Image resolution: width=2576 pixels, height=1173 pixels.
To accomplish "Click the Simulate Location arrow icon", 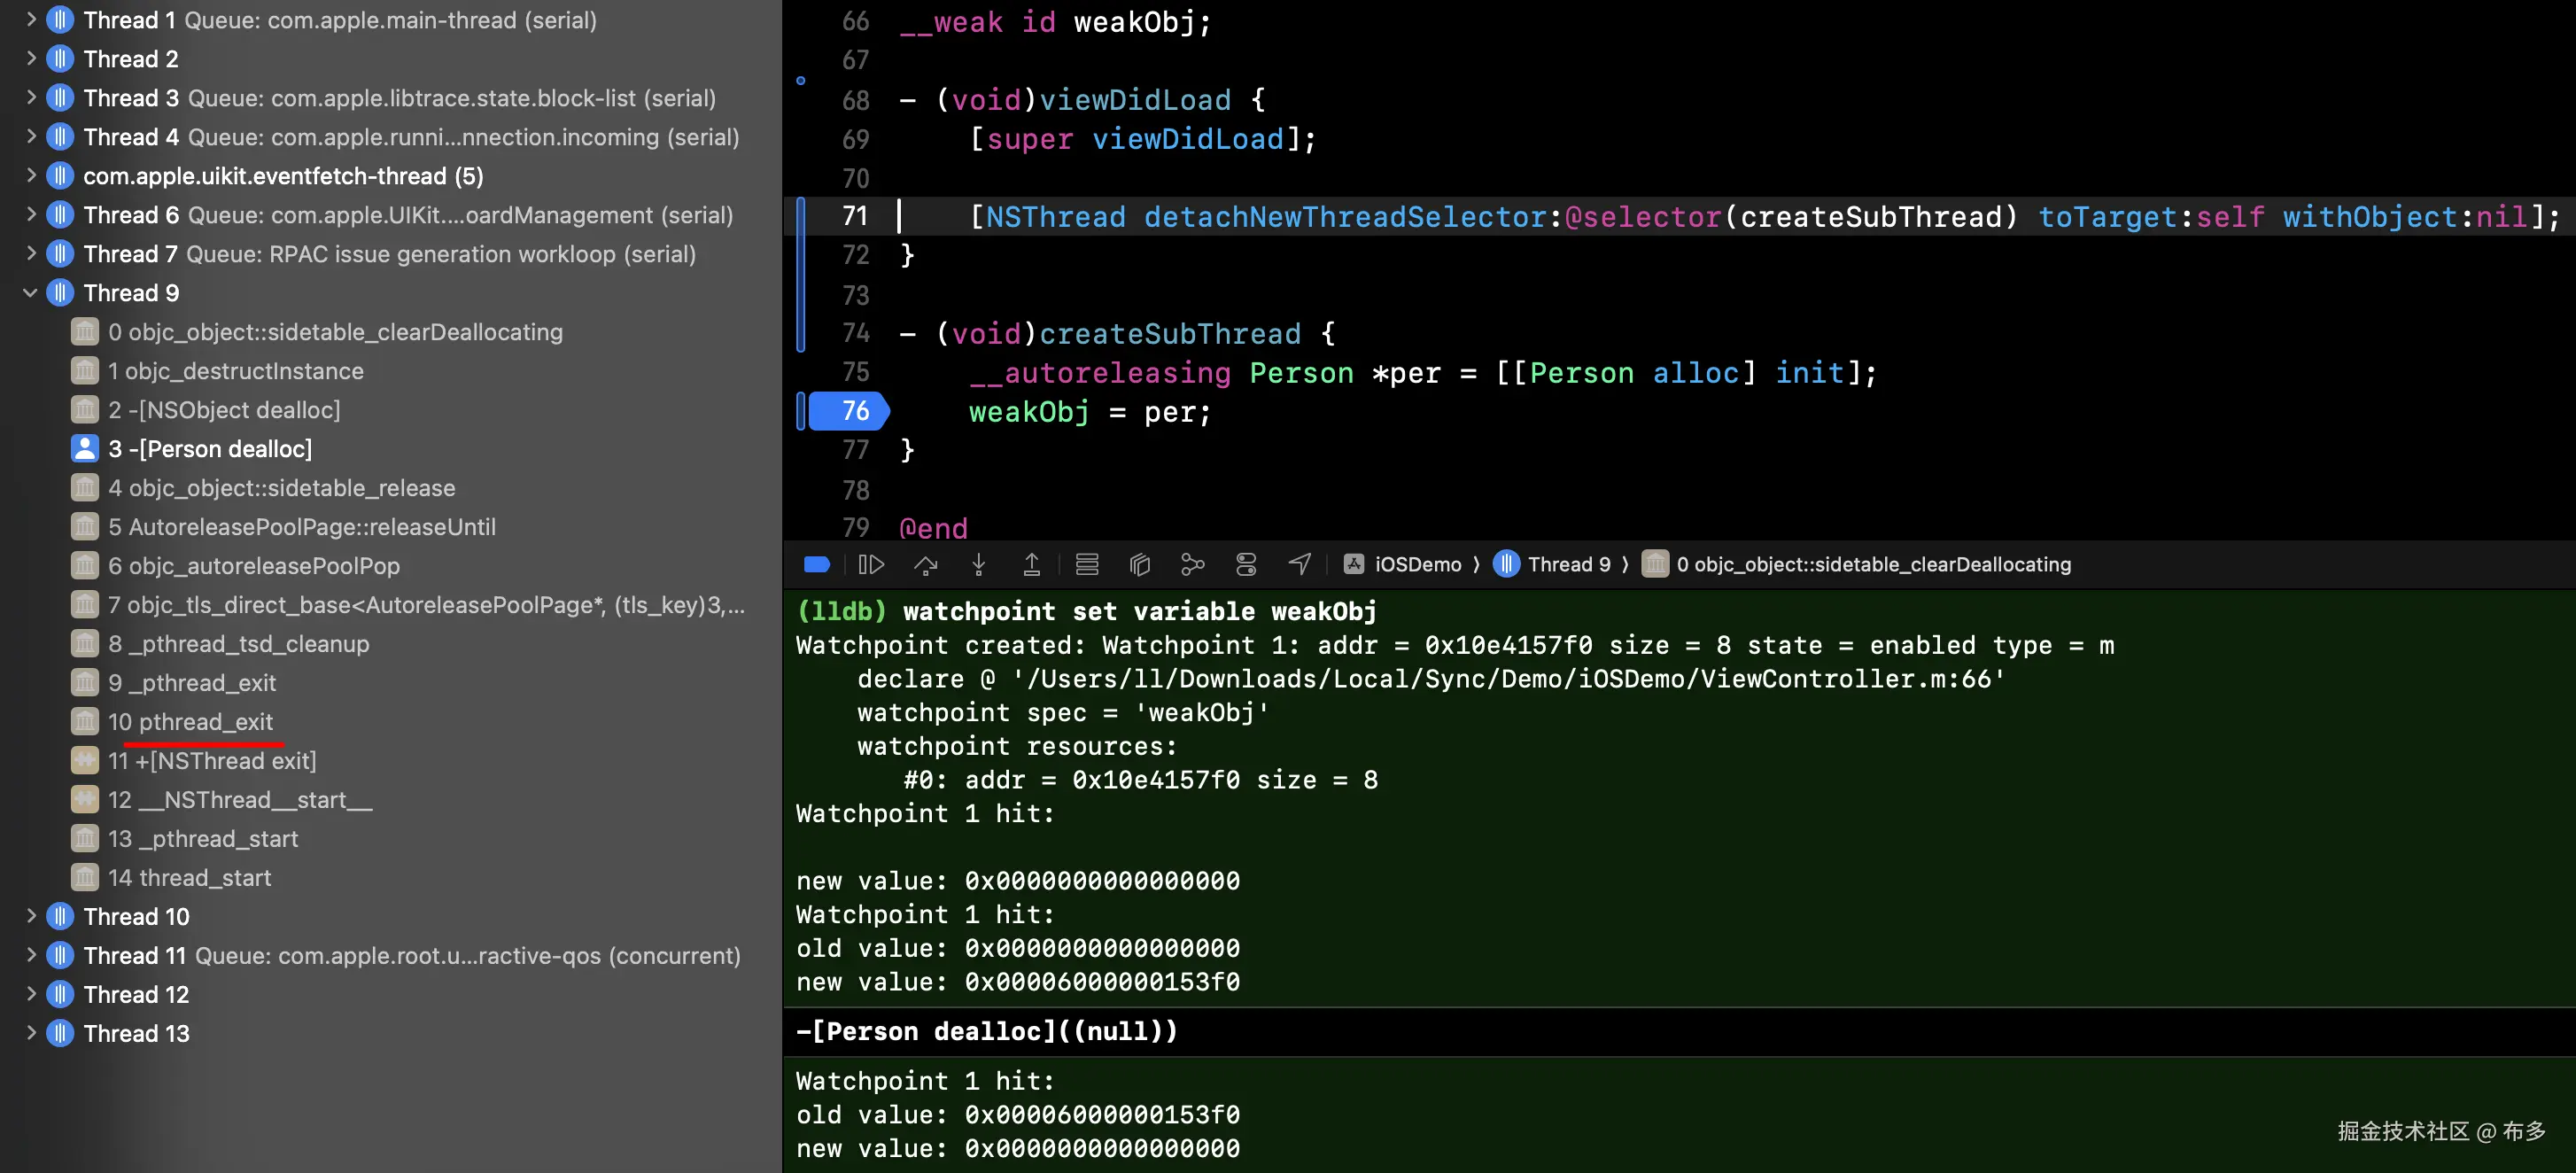I will pos(1299,564).
